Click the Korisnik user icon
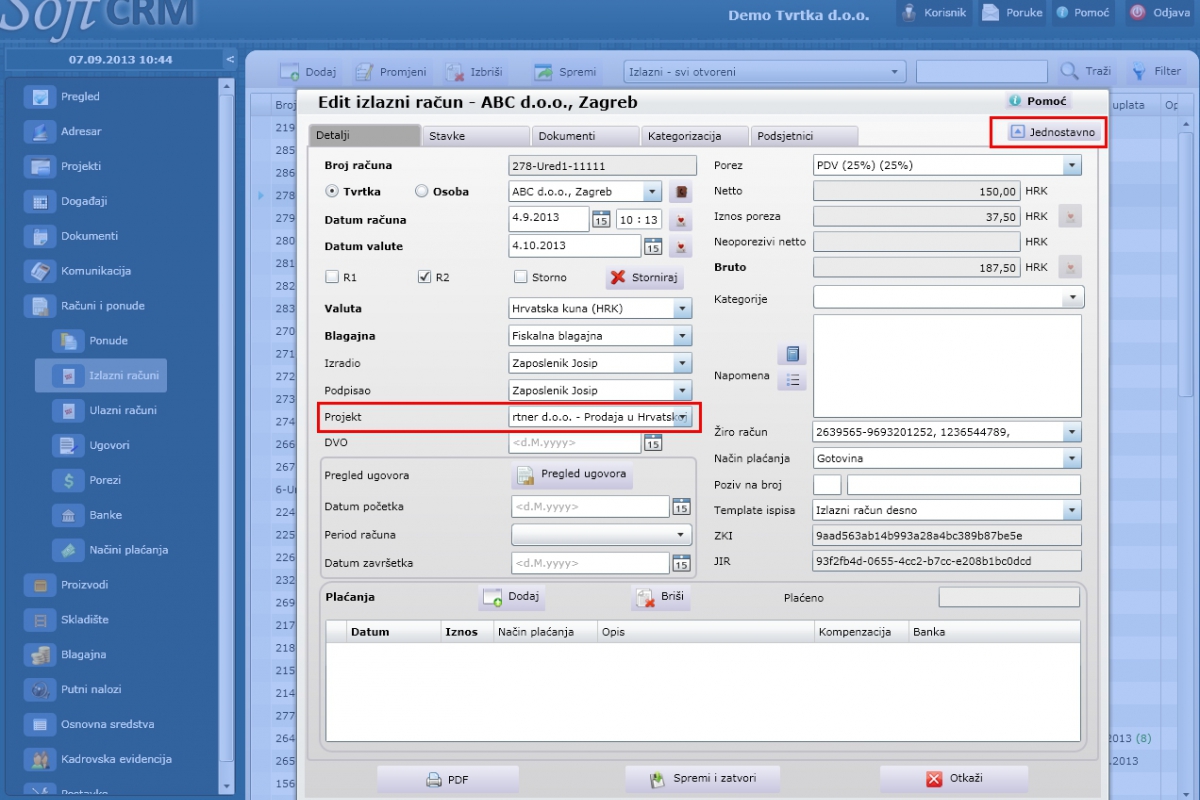The width and height of the screenshot is (1200, 800). [x=909, y=13]
